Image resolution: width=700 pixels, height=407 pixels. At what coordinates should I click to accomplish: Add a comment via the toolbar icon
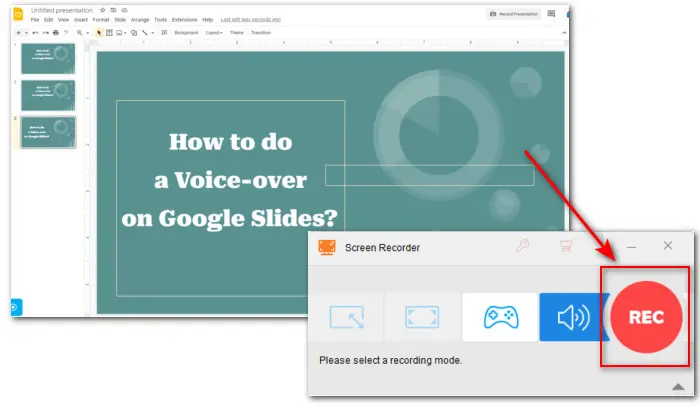tap(164, 33)
